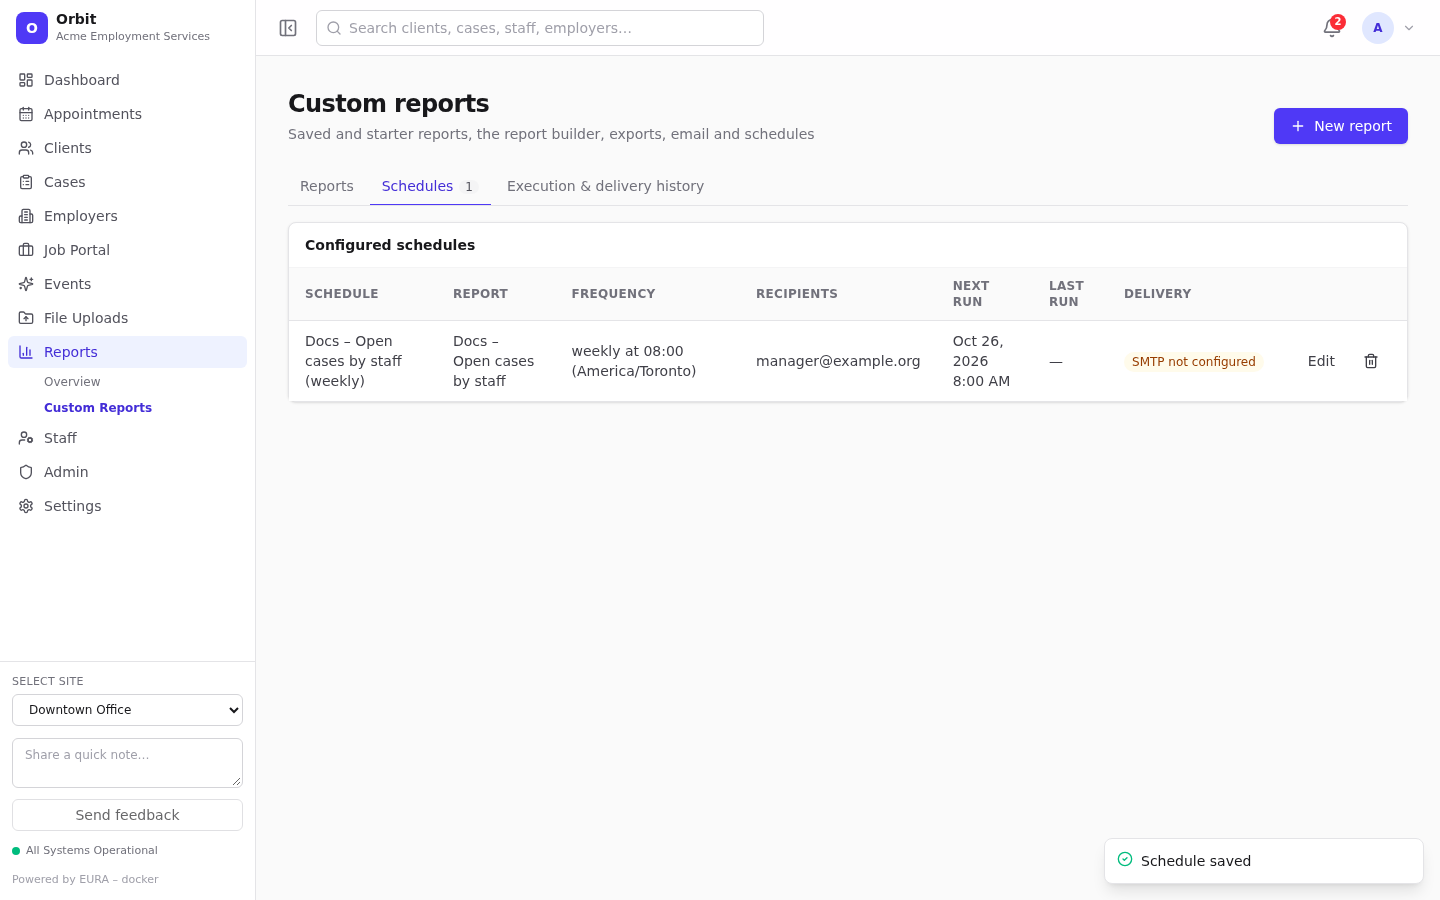Click the Reports chart icon

26,352
